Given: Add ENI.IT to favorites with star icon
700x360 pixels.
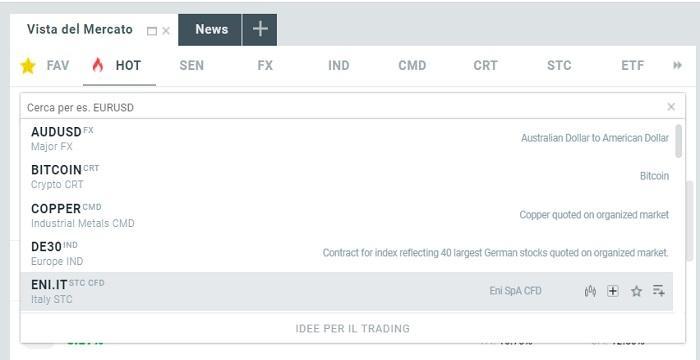Looking at the screenshot, I should 636,292.
